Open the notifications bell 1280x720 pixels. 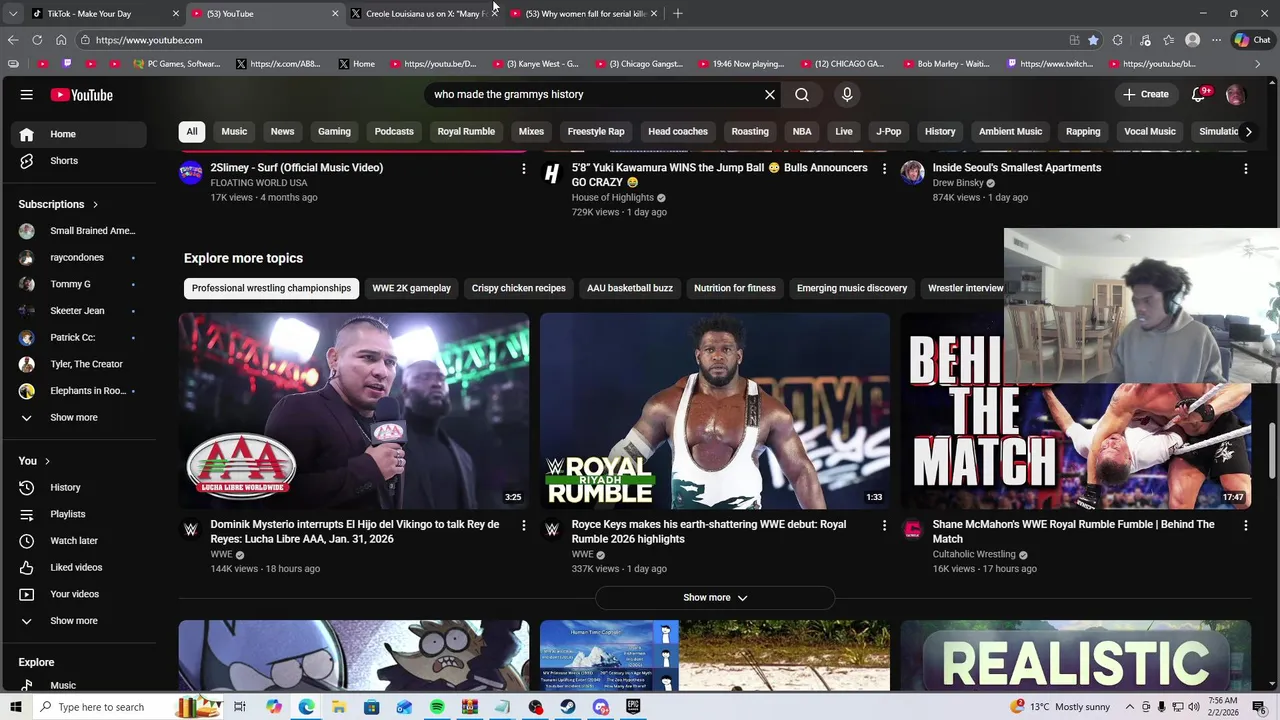point(1199,94)
